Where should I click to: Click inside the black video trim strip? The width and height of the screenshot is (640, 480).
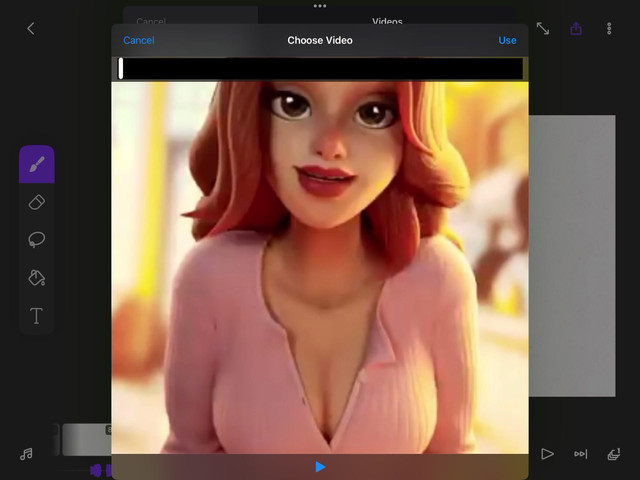coord(322,68)
